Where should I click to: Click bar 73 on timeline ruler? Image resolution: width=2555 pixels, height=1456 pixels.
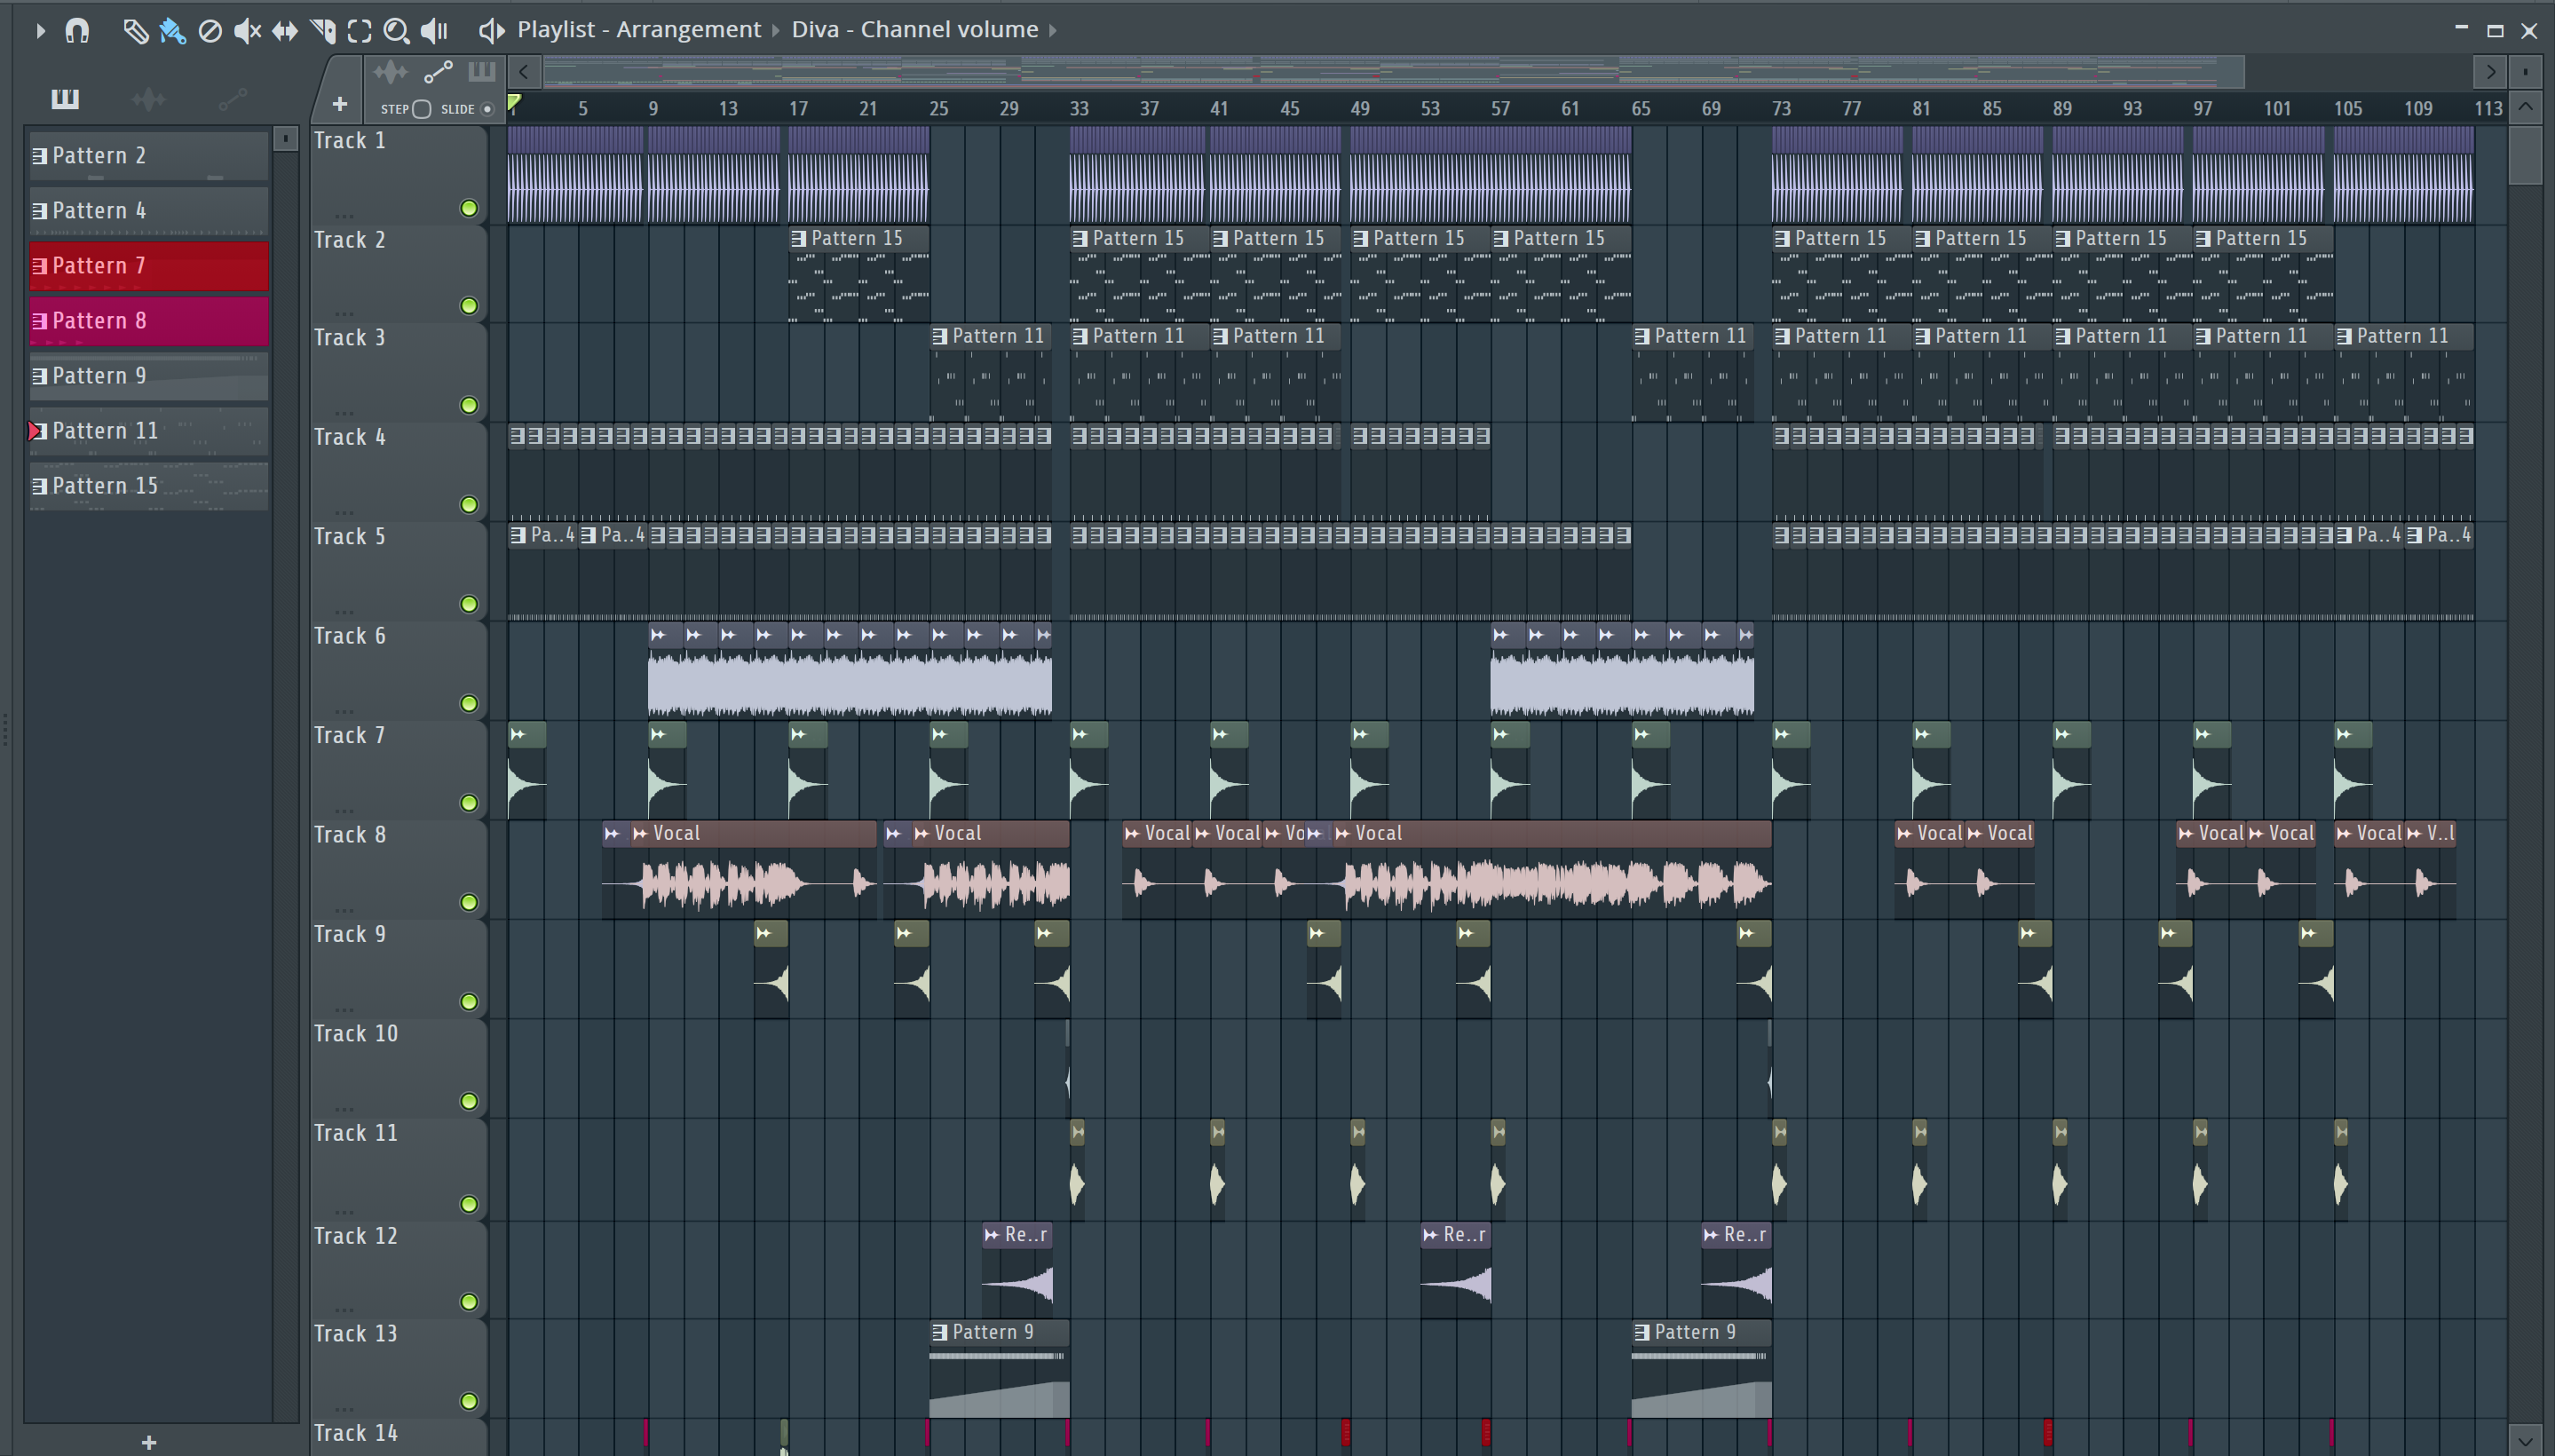pyautogui.click(x=1781, y=108)
